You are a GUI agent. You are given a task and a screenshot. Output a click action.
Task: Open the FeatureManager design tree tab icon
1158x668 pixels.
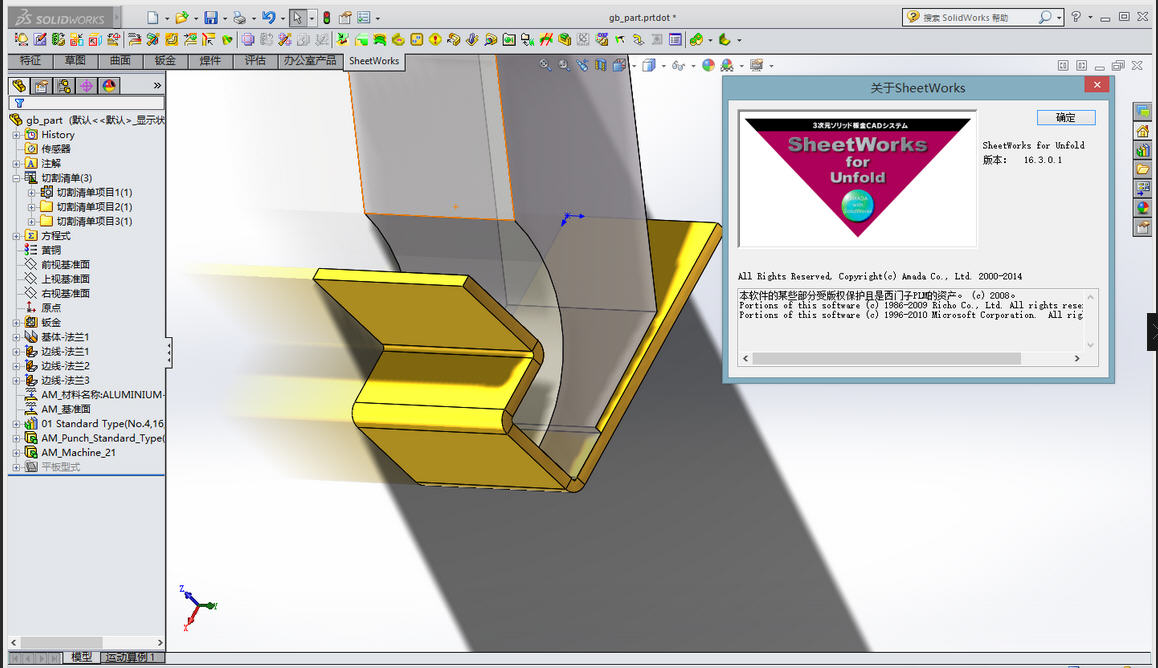click(x=19, y=86)
